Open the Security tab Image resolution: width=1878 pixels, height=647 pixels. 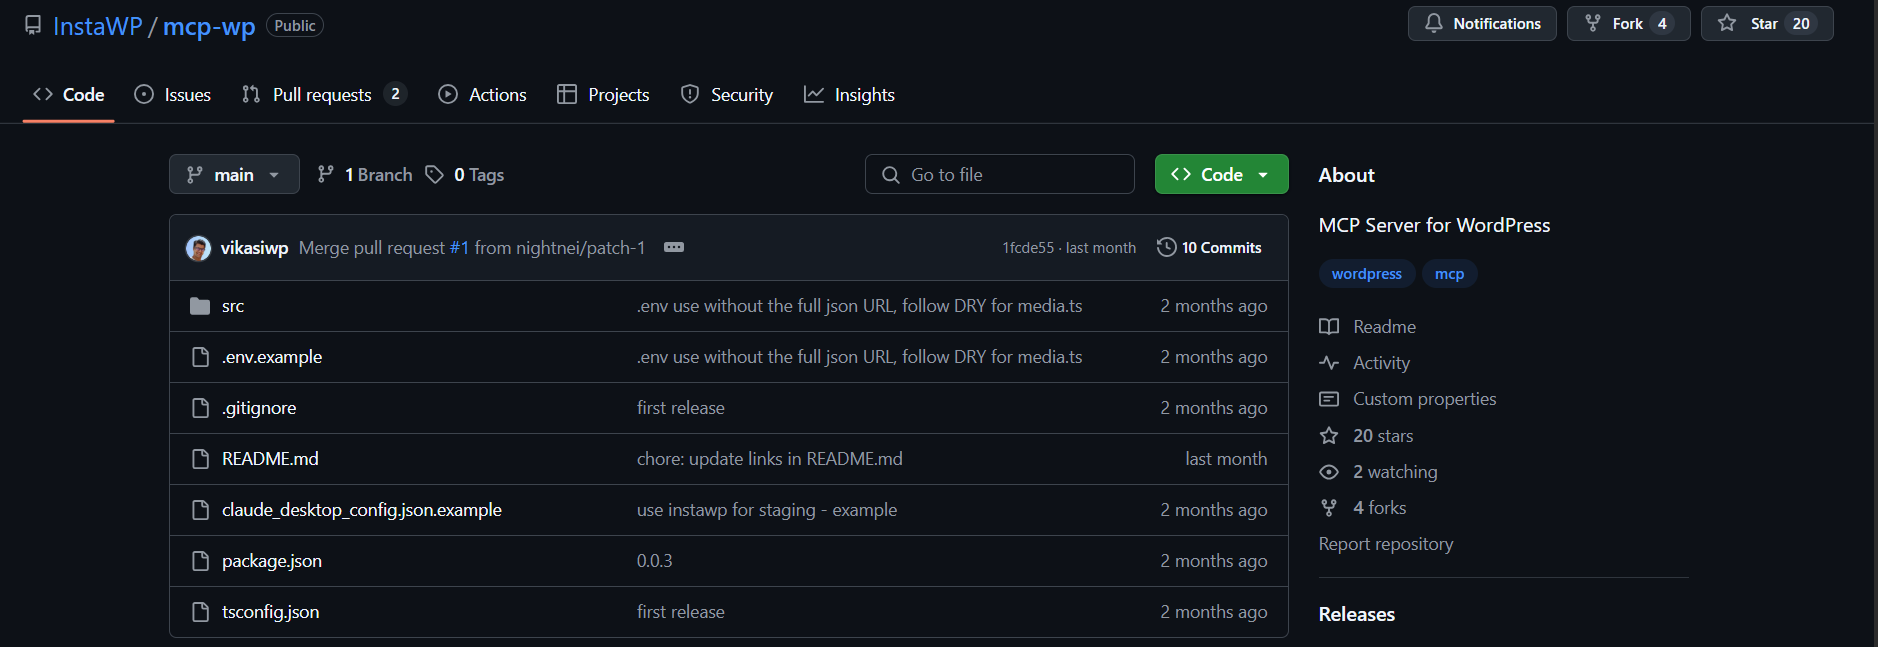(x=727, y=95)
